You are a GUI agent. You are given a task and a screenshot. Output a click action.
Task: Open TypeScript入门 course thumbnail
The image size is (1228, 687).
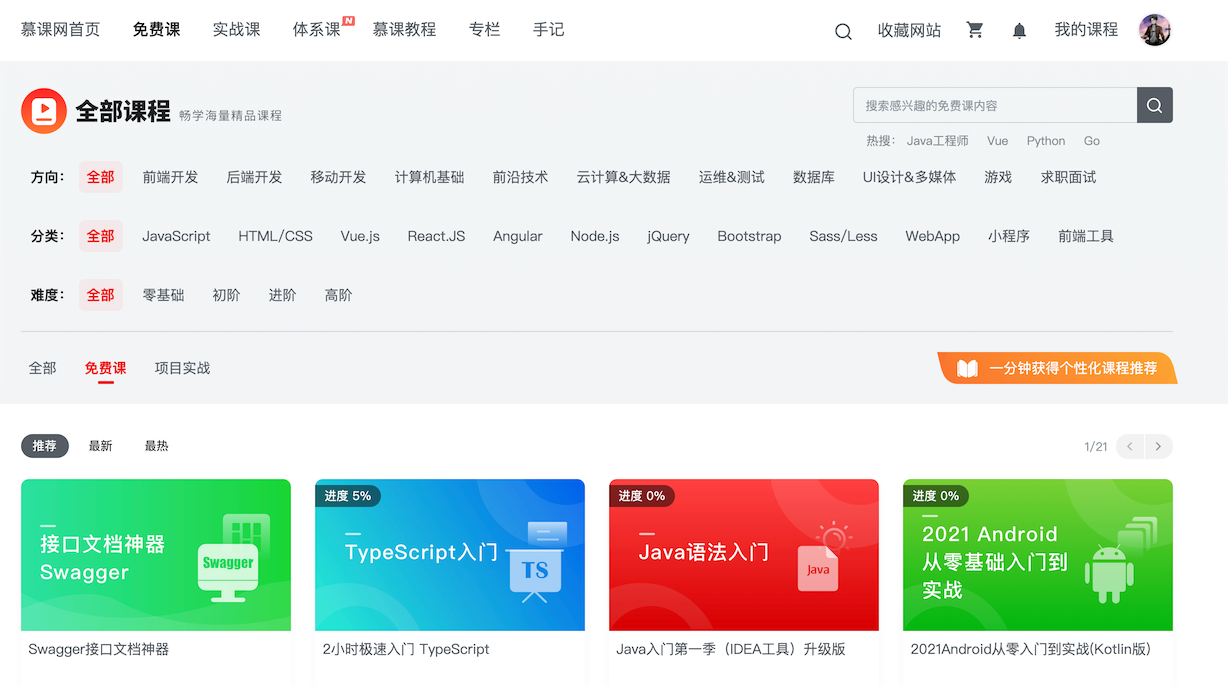point(450,555)
